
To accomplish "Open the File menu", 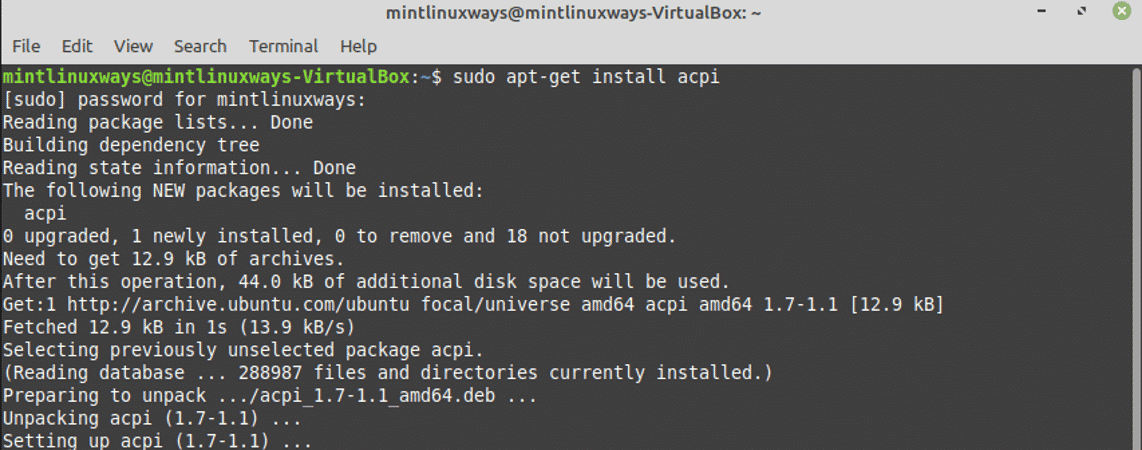I will 26,47.
